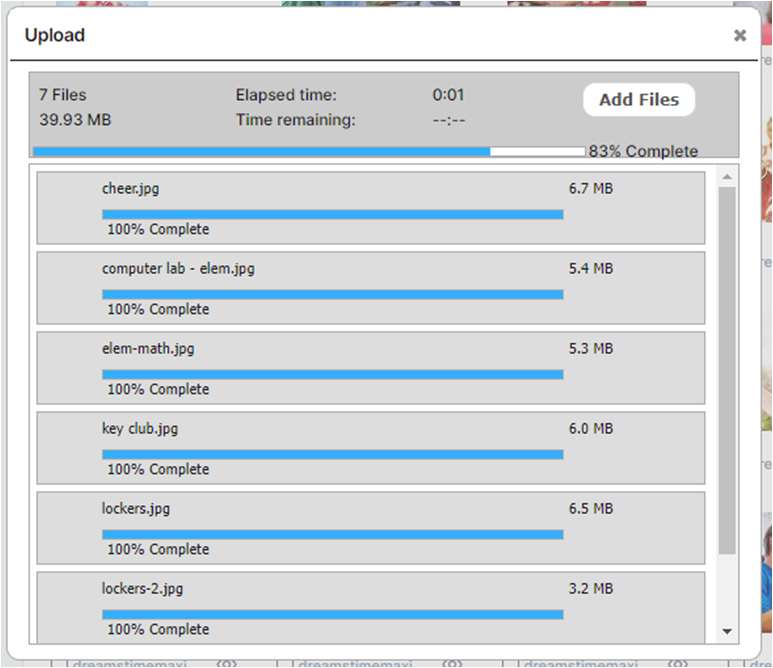Select the elem-math.jpg file name
The height and width of the screenshot is (668, 773).
[148, 349]
